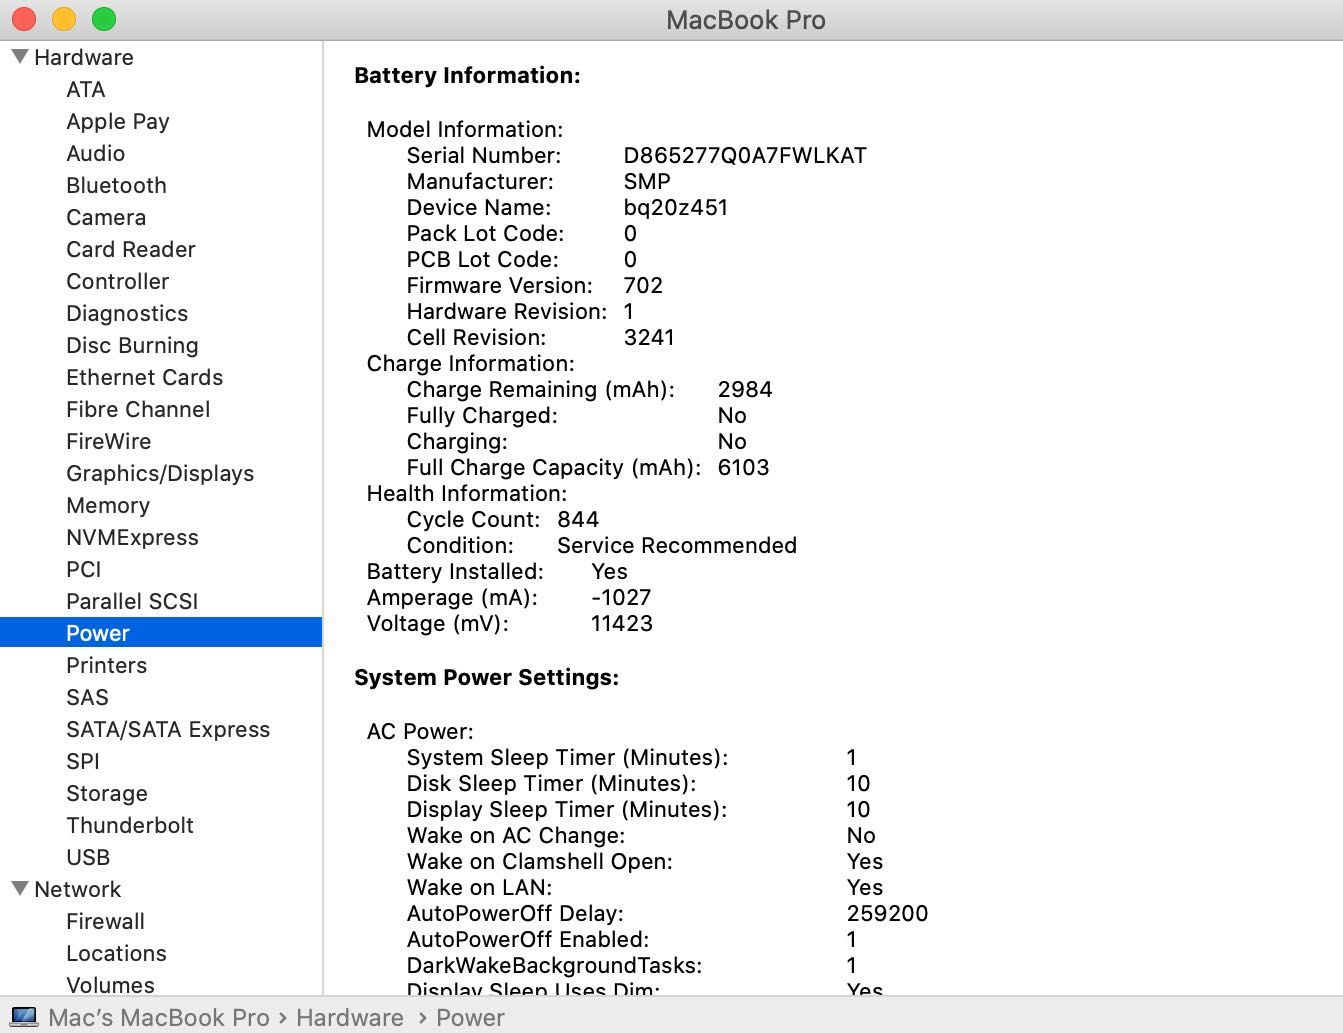Select the highlighted Power item
The width and height of the screenshot is (1343, 1033).
(161, 633)
